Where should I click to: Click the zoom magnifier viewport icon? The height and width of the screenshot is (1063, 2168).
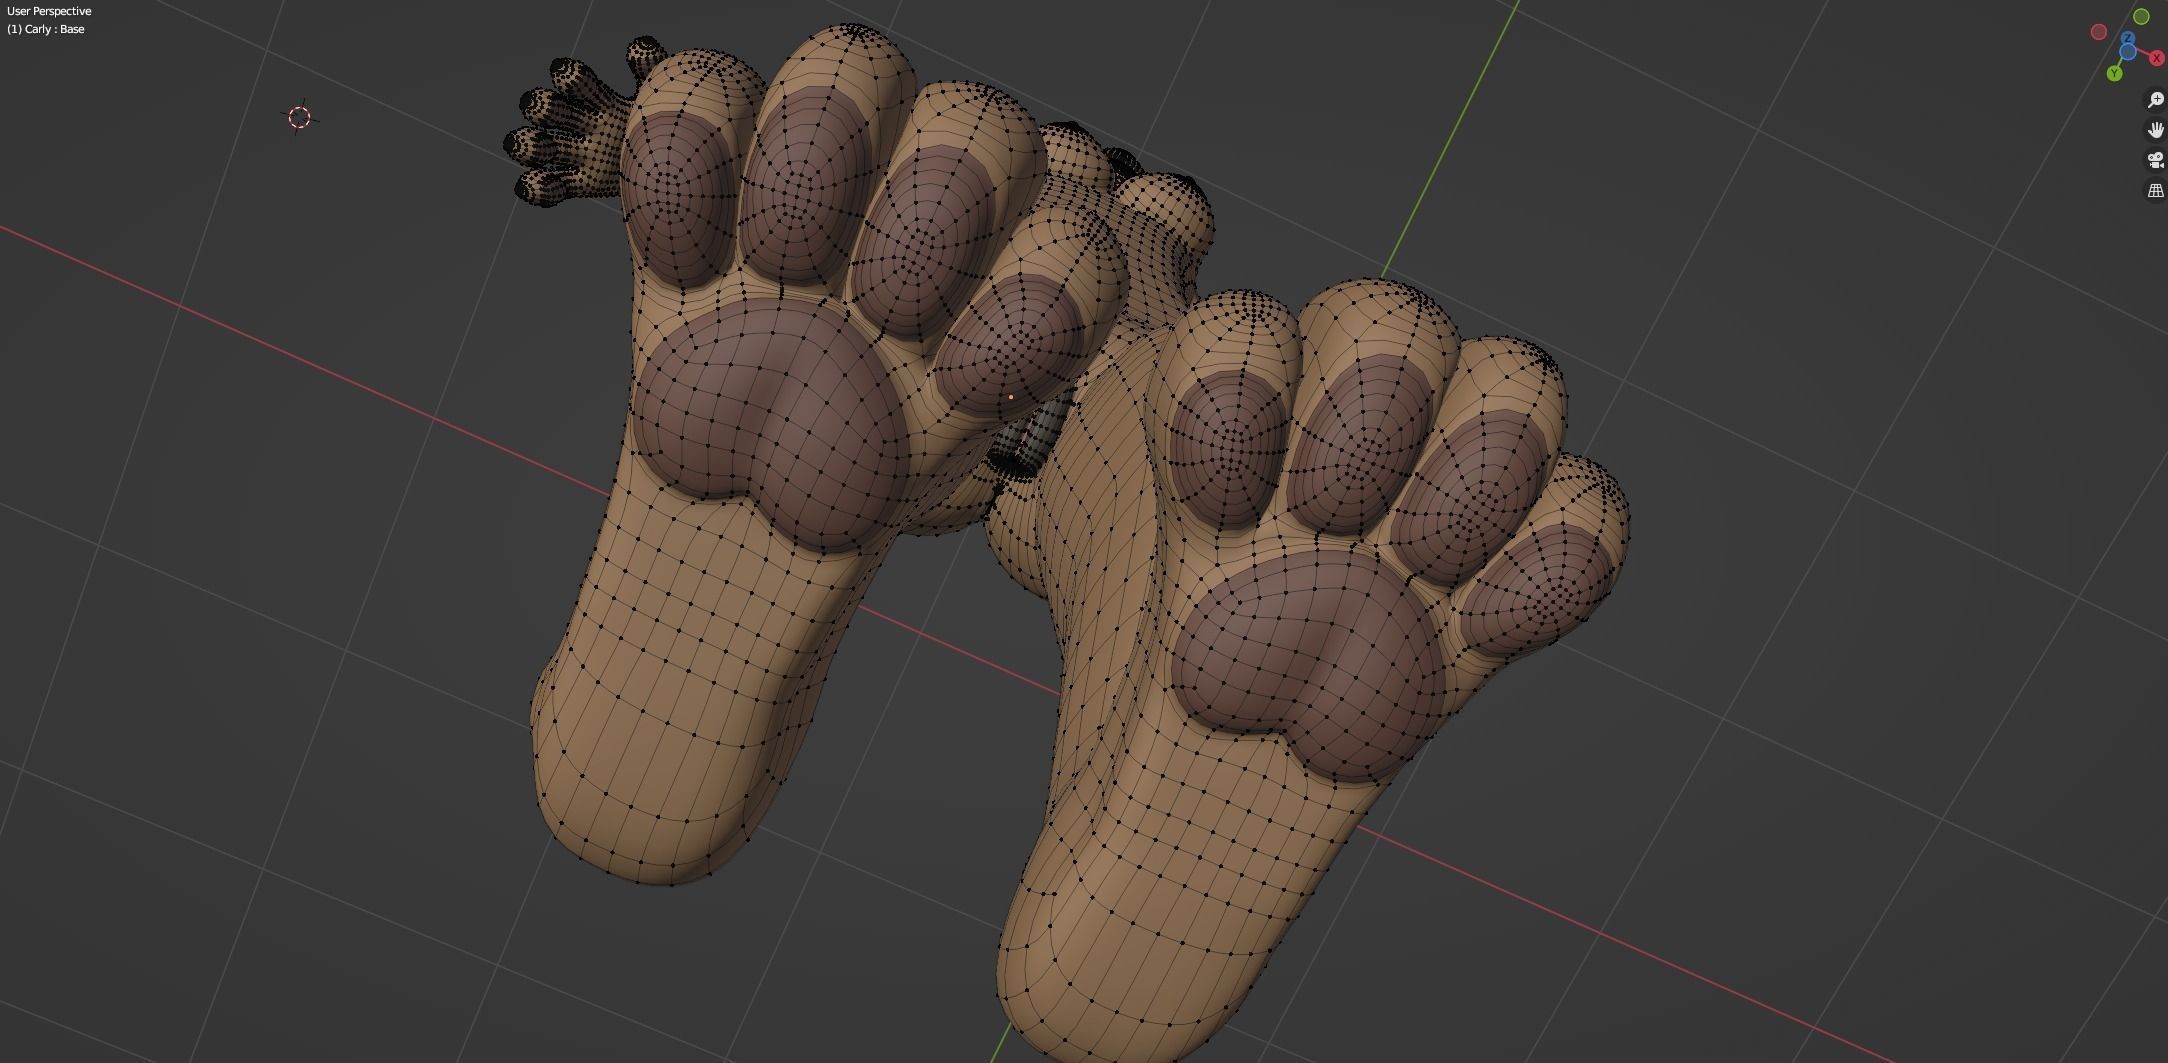click(2156, 100)
